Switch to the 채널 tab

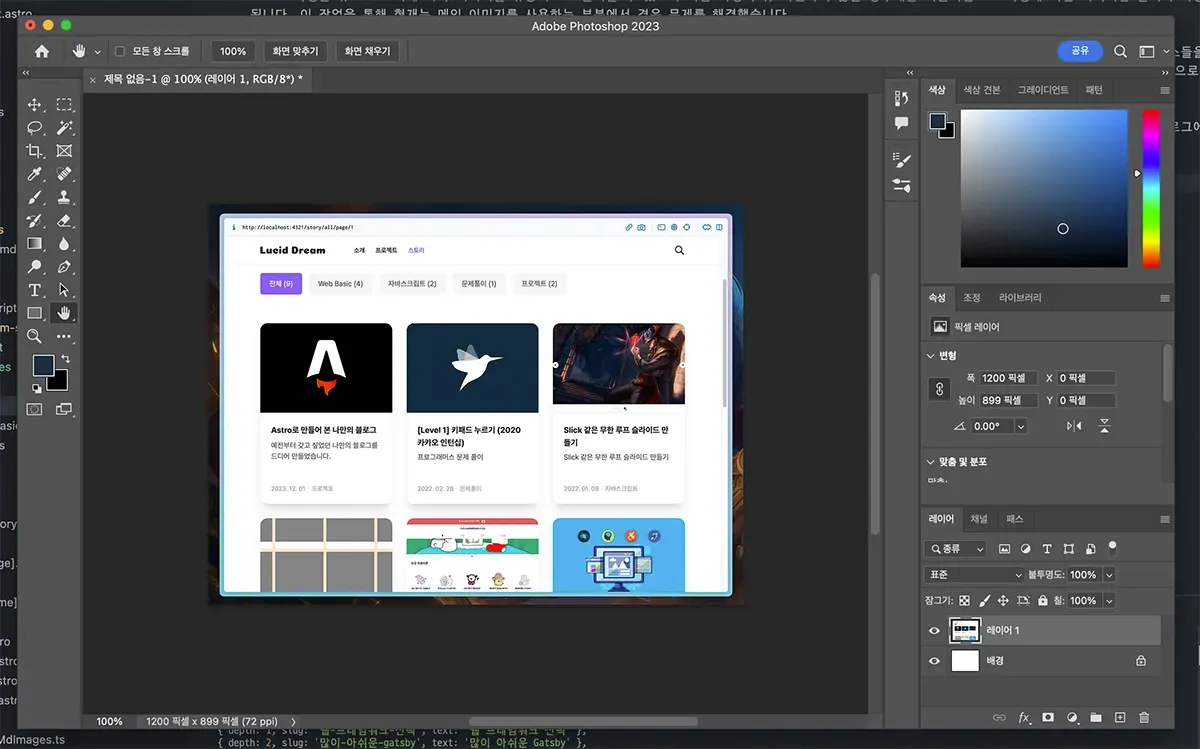point(979,519)
